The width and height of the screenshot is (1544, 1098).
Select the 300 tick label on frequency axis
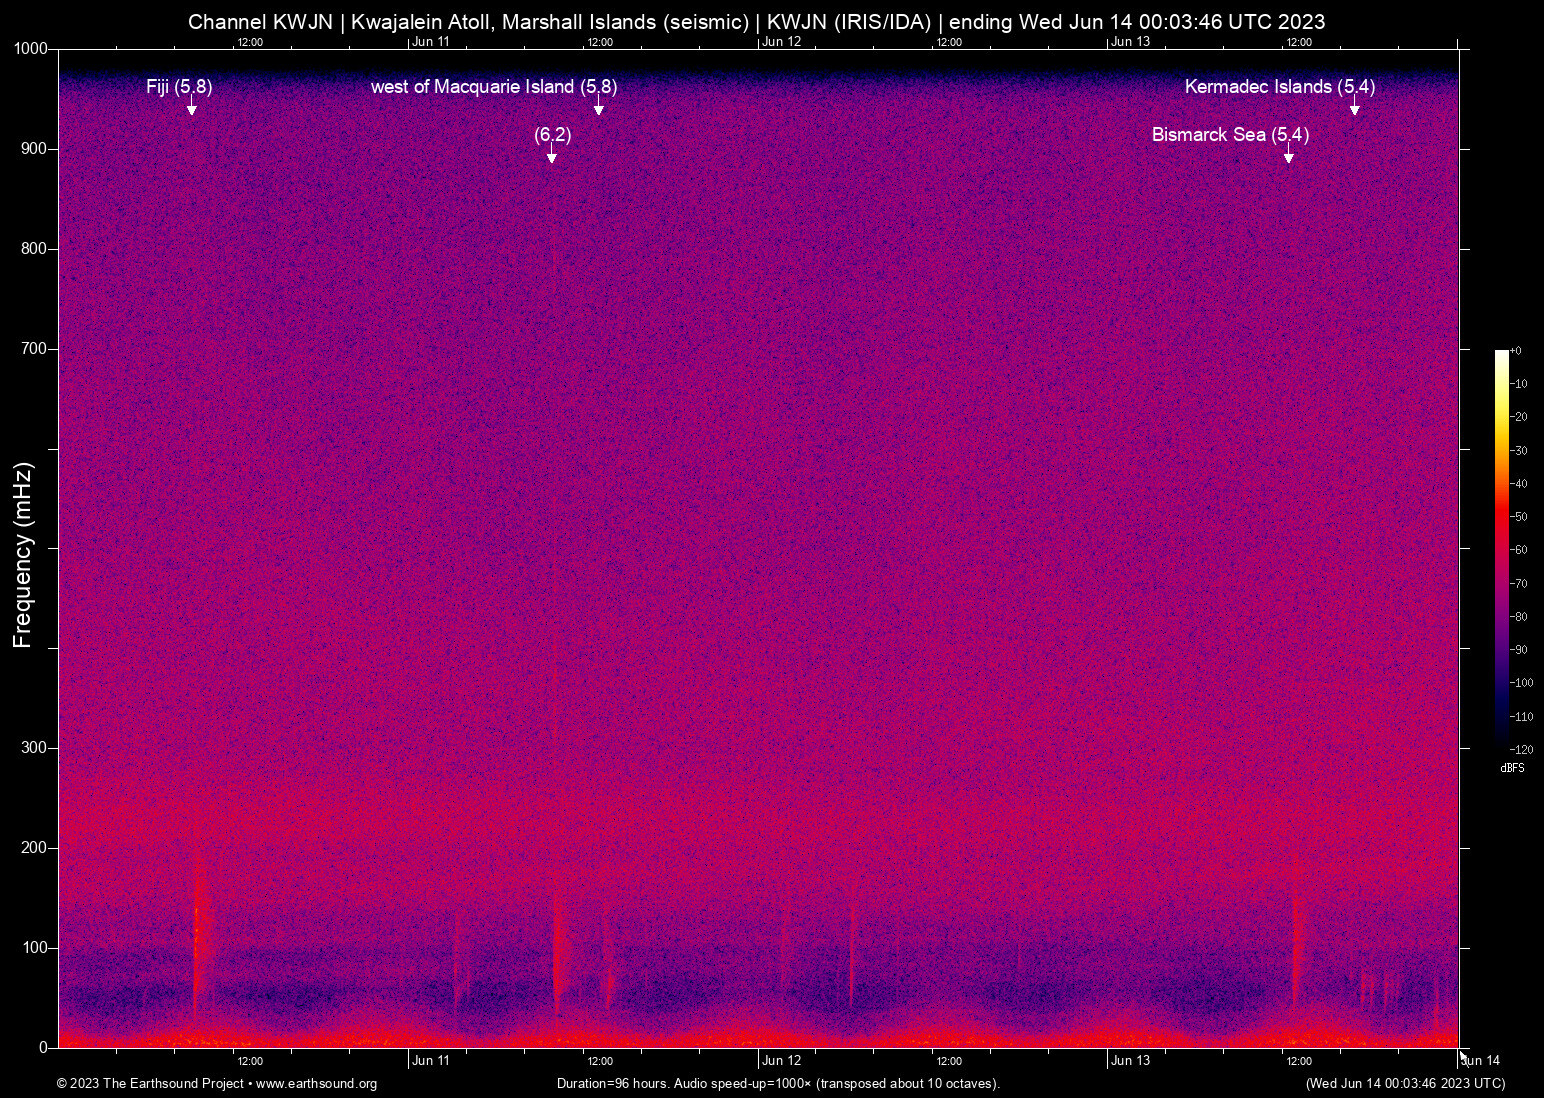[34, 748]
